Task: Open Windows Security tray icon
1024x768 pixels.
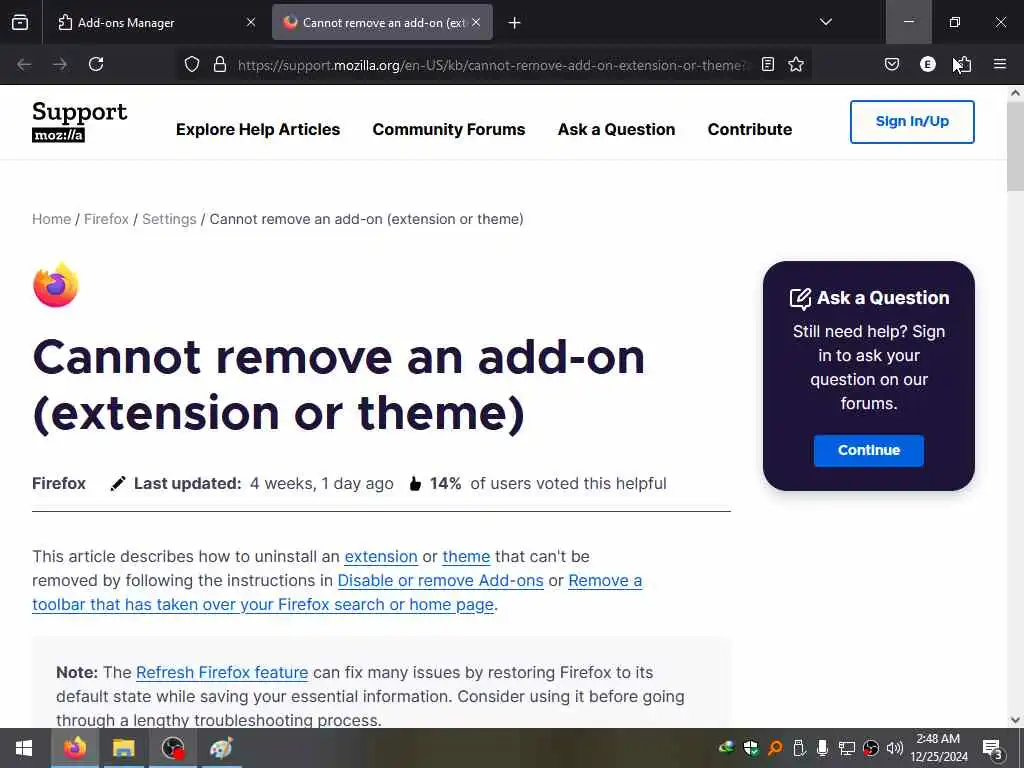Action: pos(751,748)
